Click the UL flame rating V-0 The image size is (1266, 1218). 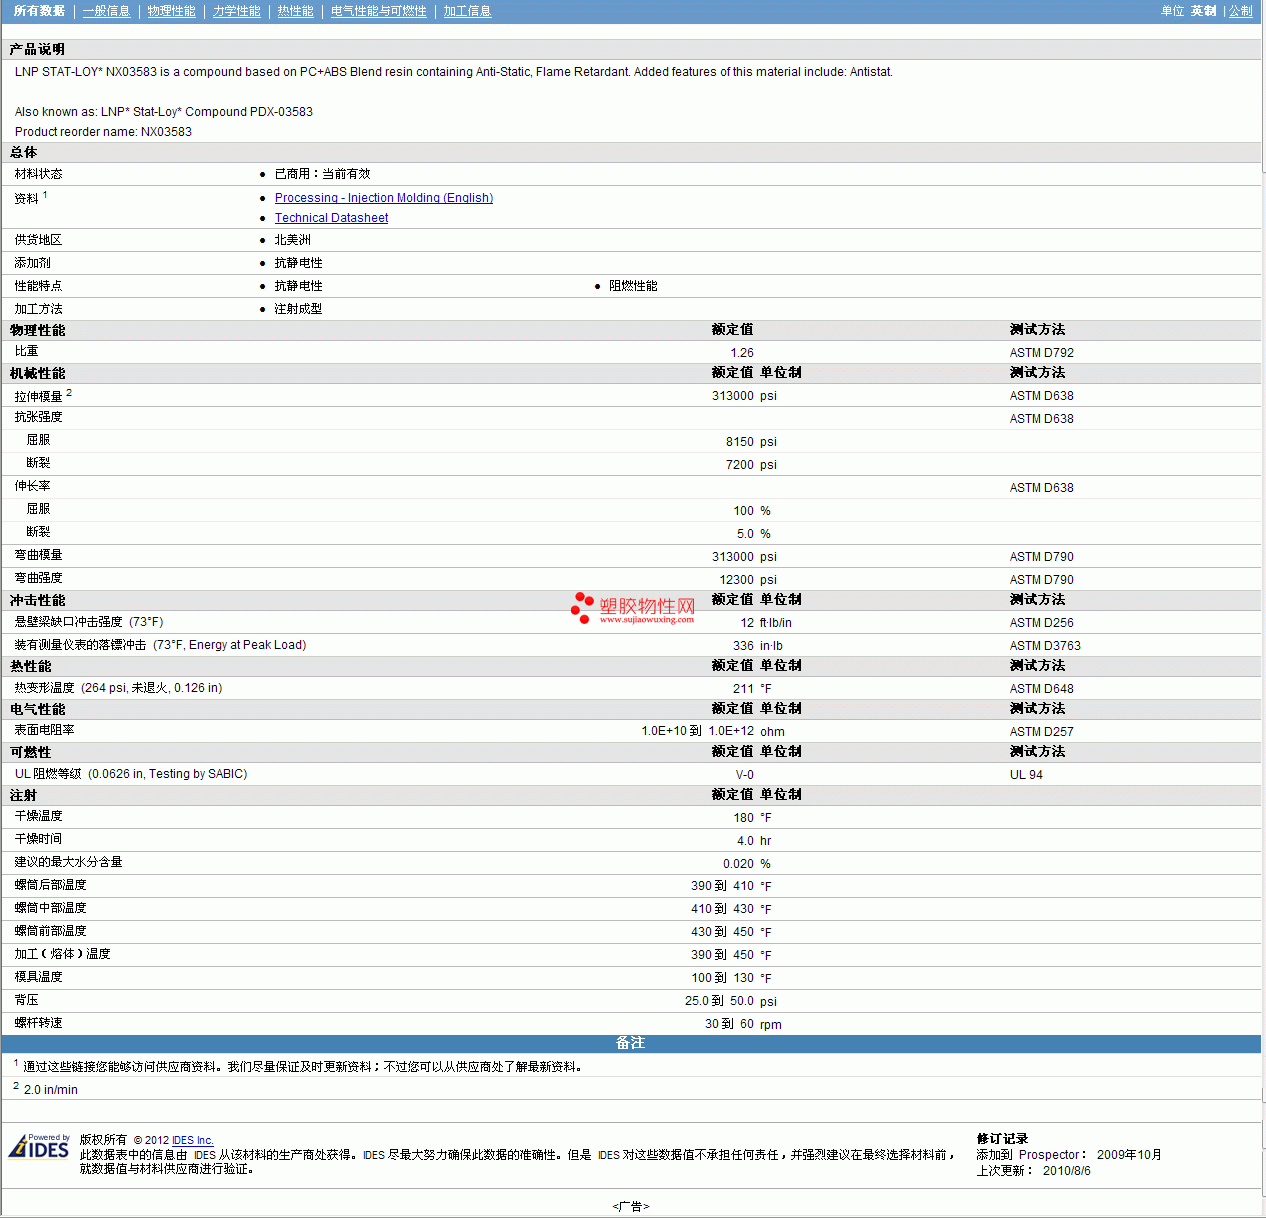coord(745,775)
